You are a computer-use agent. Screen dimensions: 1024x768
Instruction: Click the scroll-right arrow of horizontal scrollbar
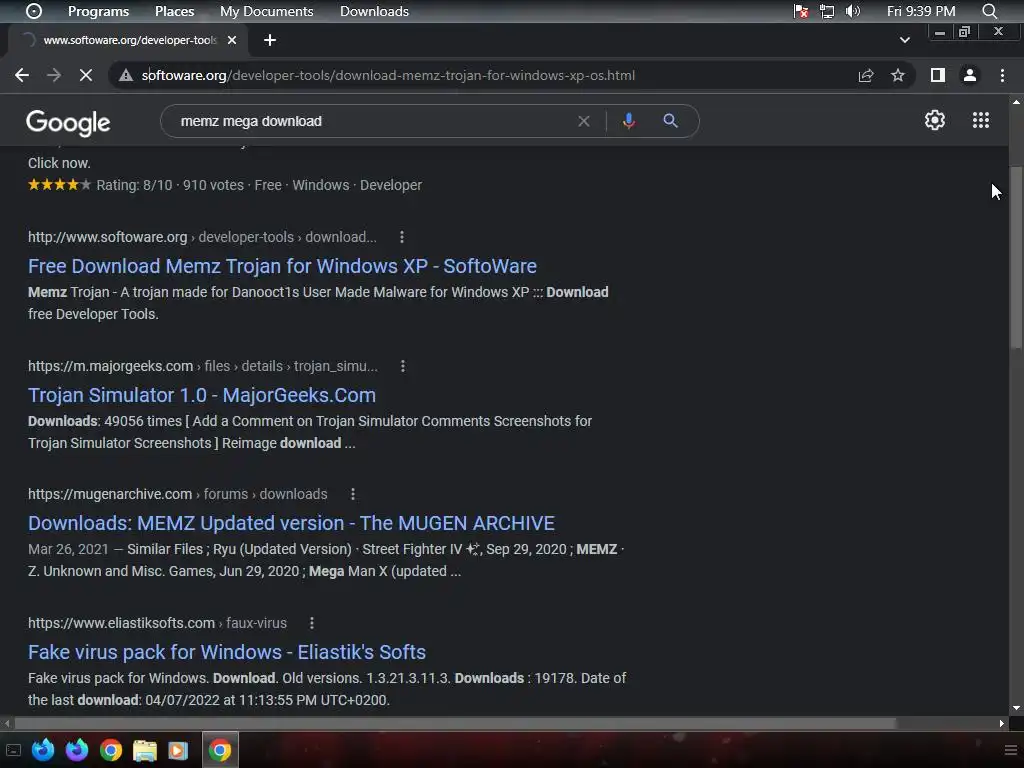pos(1002,723)
